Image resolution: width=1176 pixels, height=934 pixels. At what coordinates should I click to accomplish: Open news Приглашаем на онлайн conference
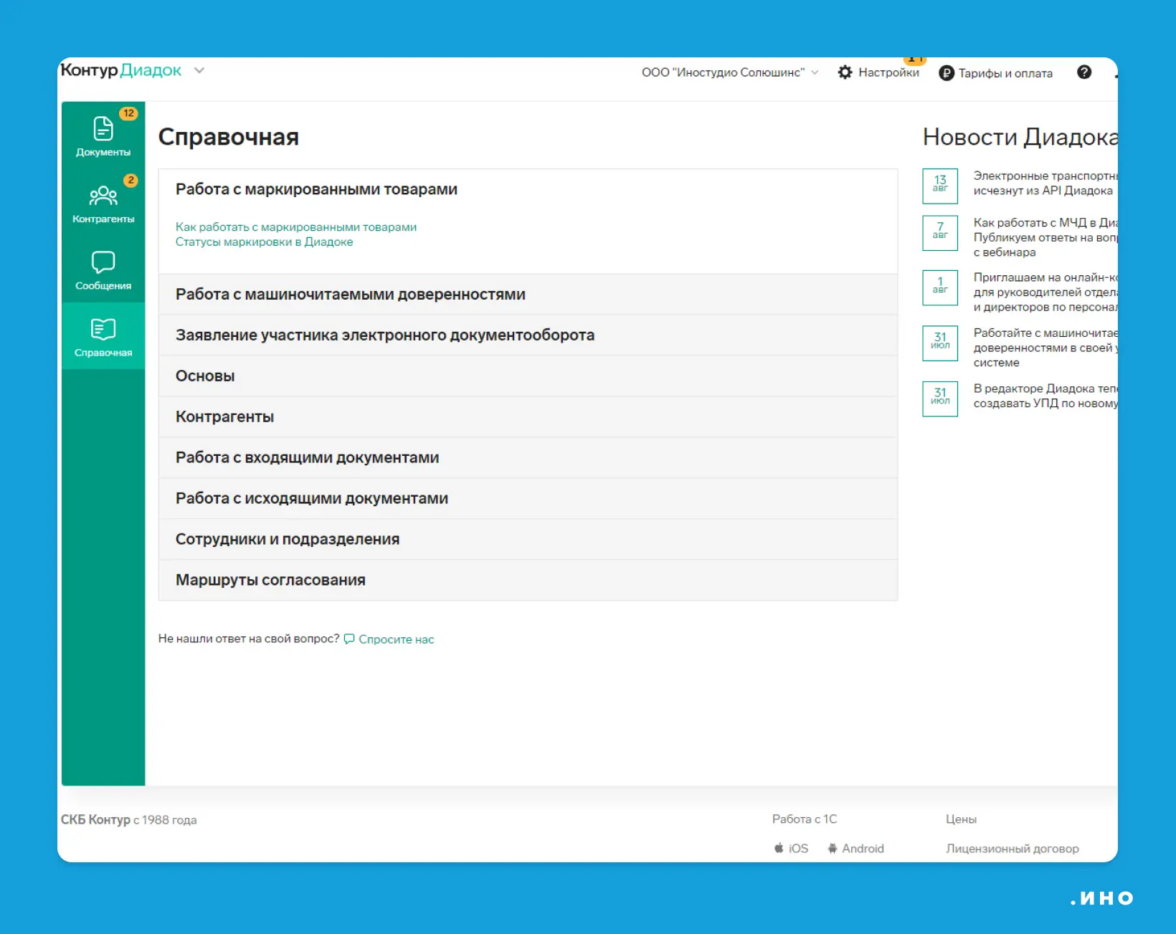click(x=1045, y=292)
